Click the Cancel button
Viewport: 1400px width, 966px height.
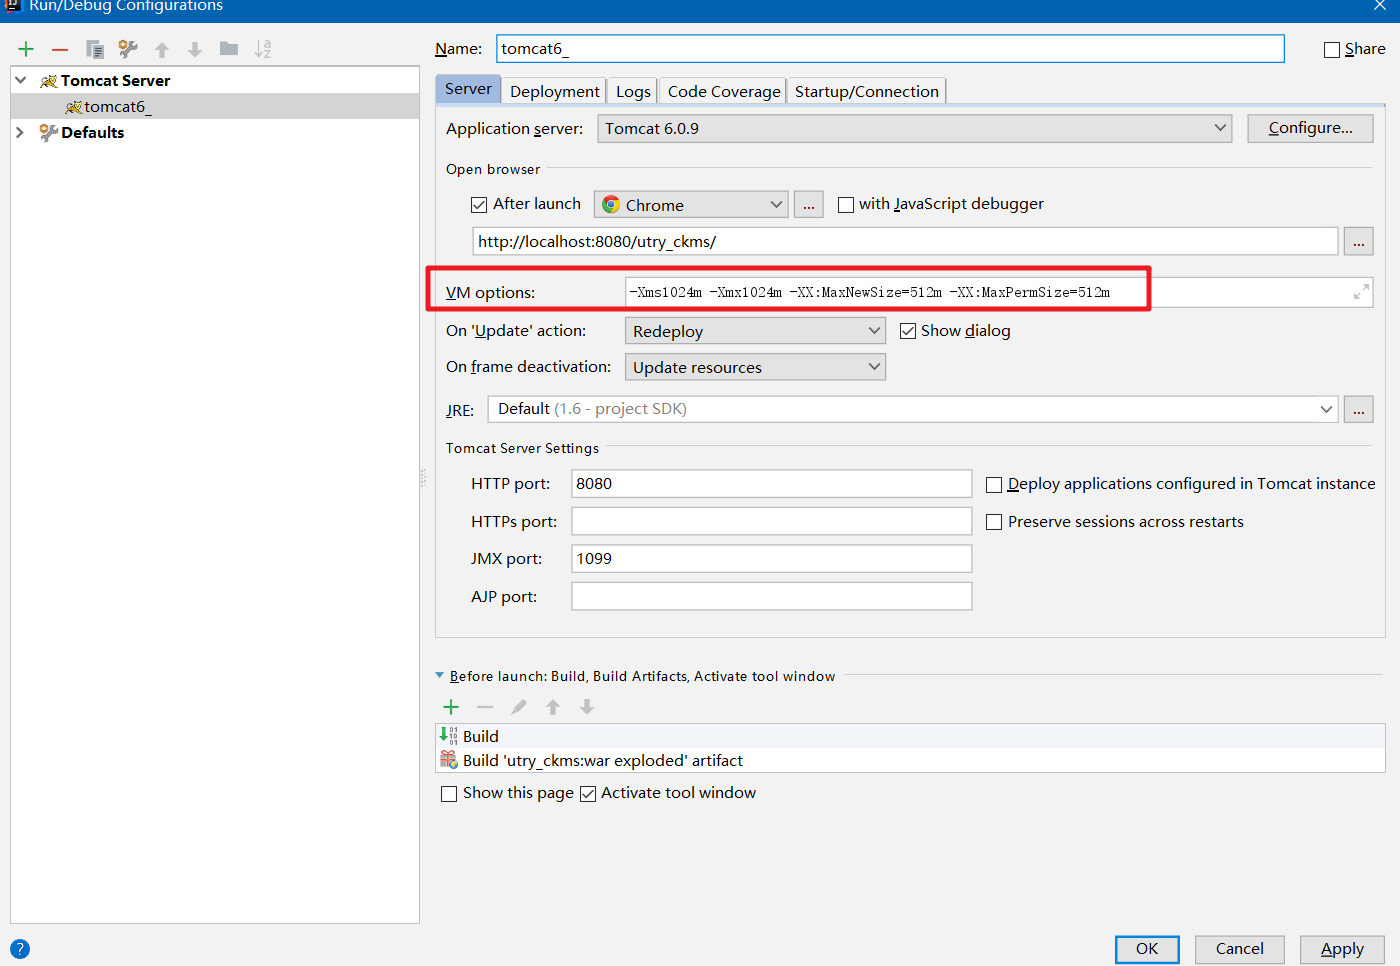[x=1239, y=949]
